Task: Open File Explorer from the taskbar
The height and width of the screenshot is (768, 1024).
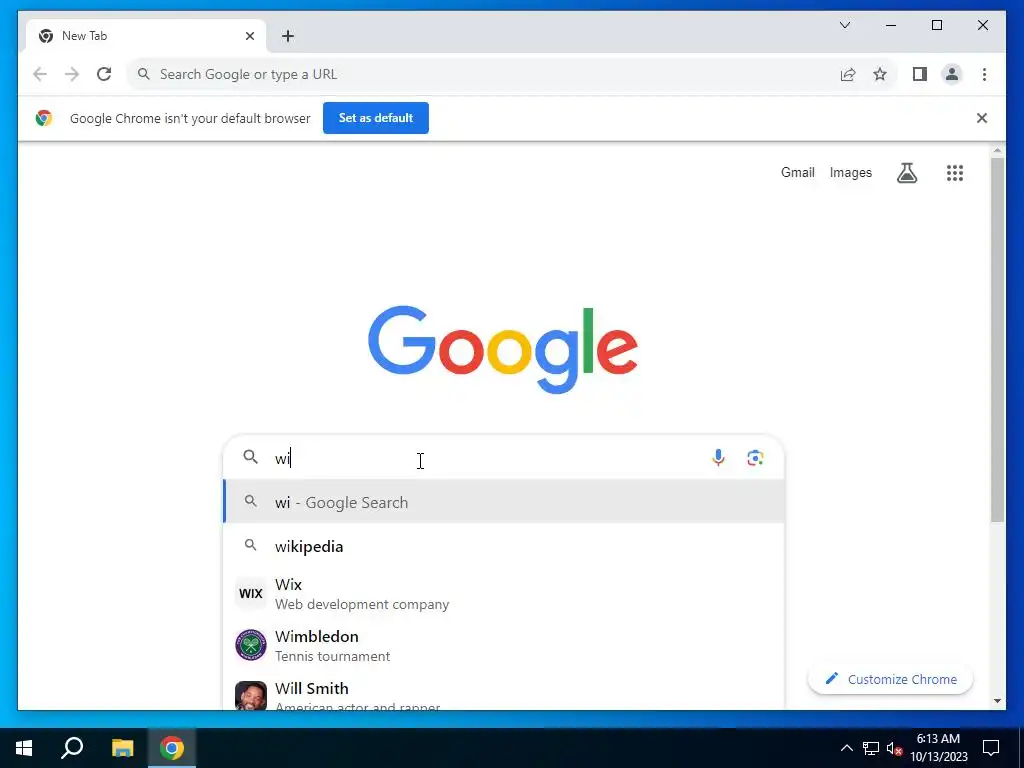Action: (122, 748)
